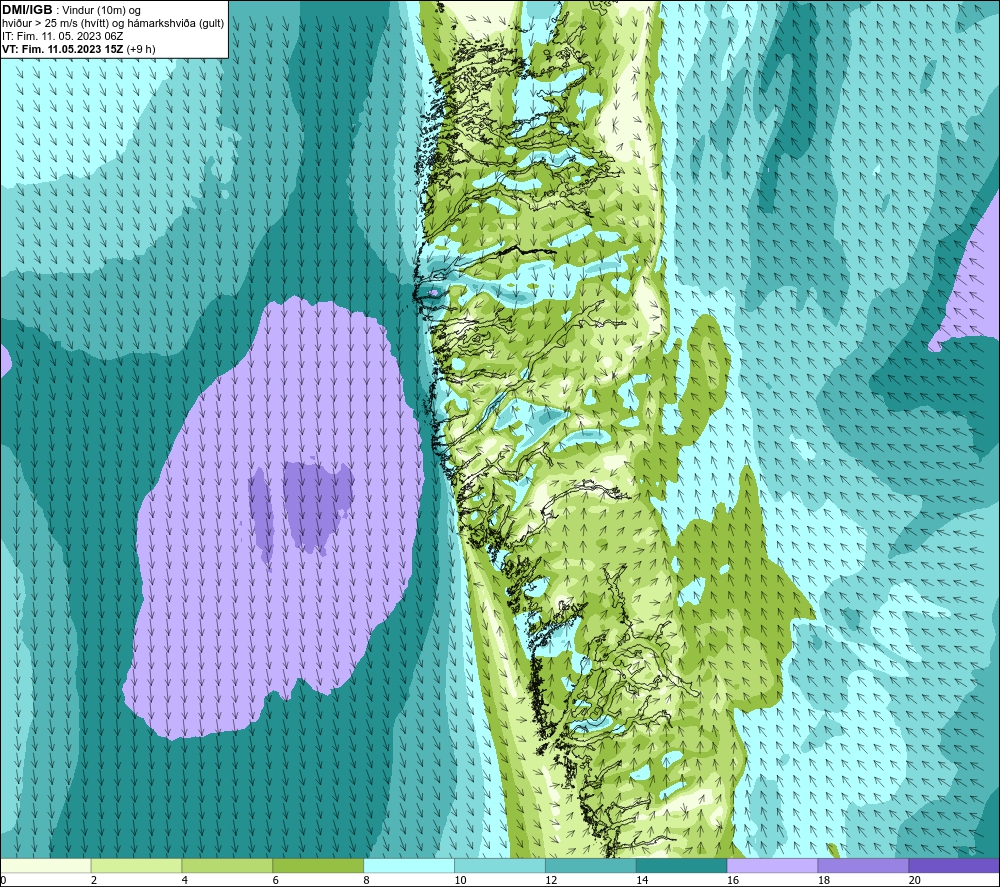Click the scale label '6'
Viewport: 1000px width, 887px height.
coord(276,880)
